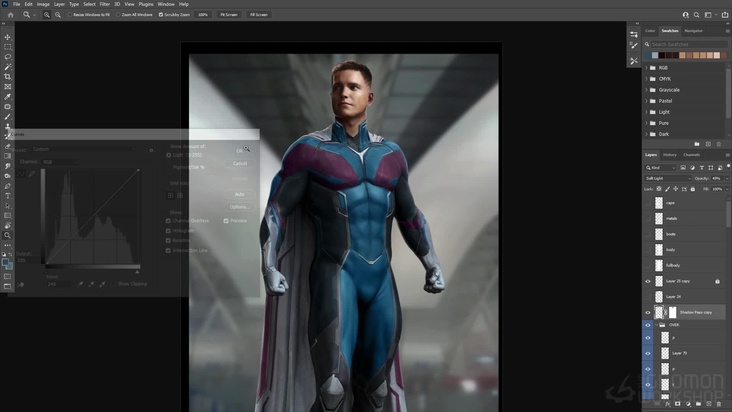Click Options in the Curves dialog

[239, 207]
